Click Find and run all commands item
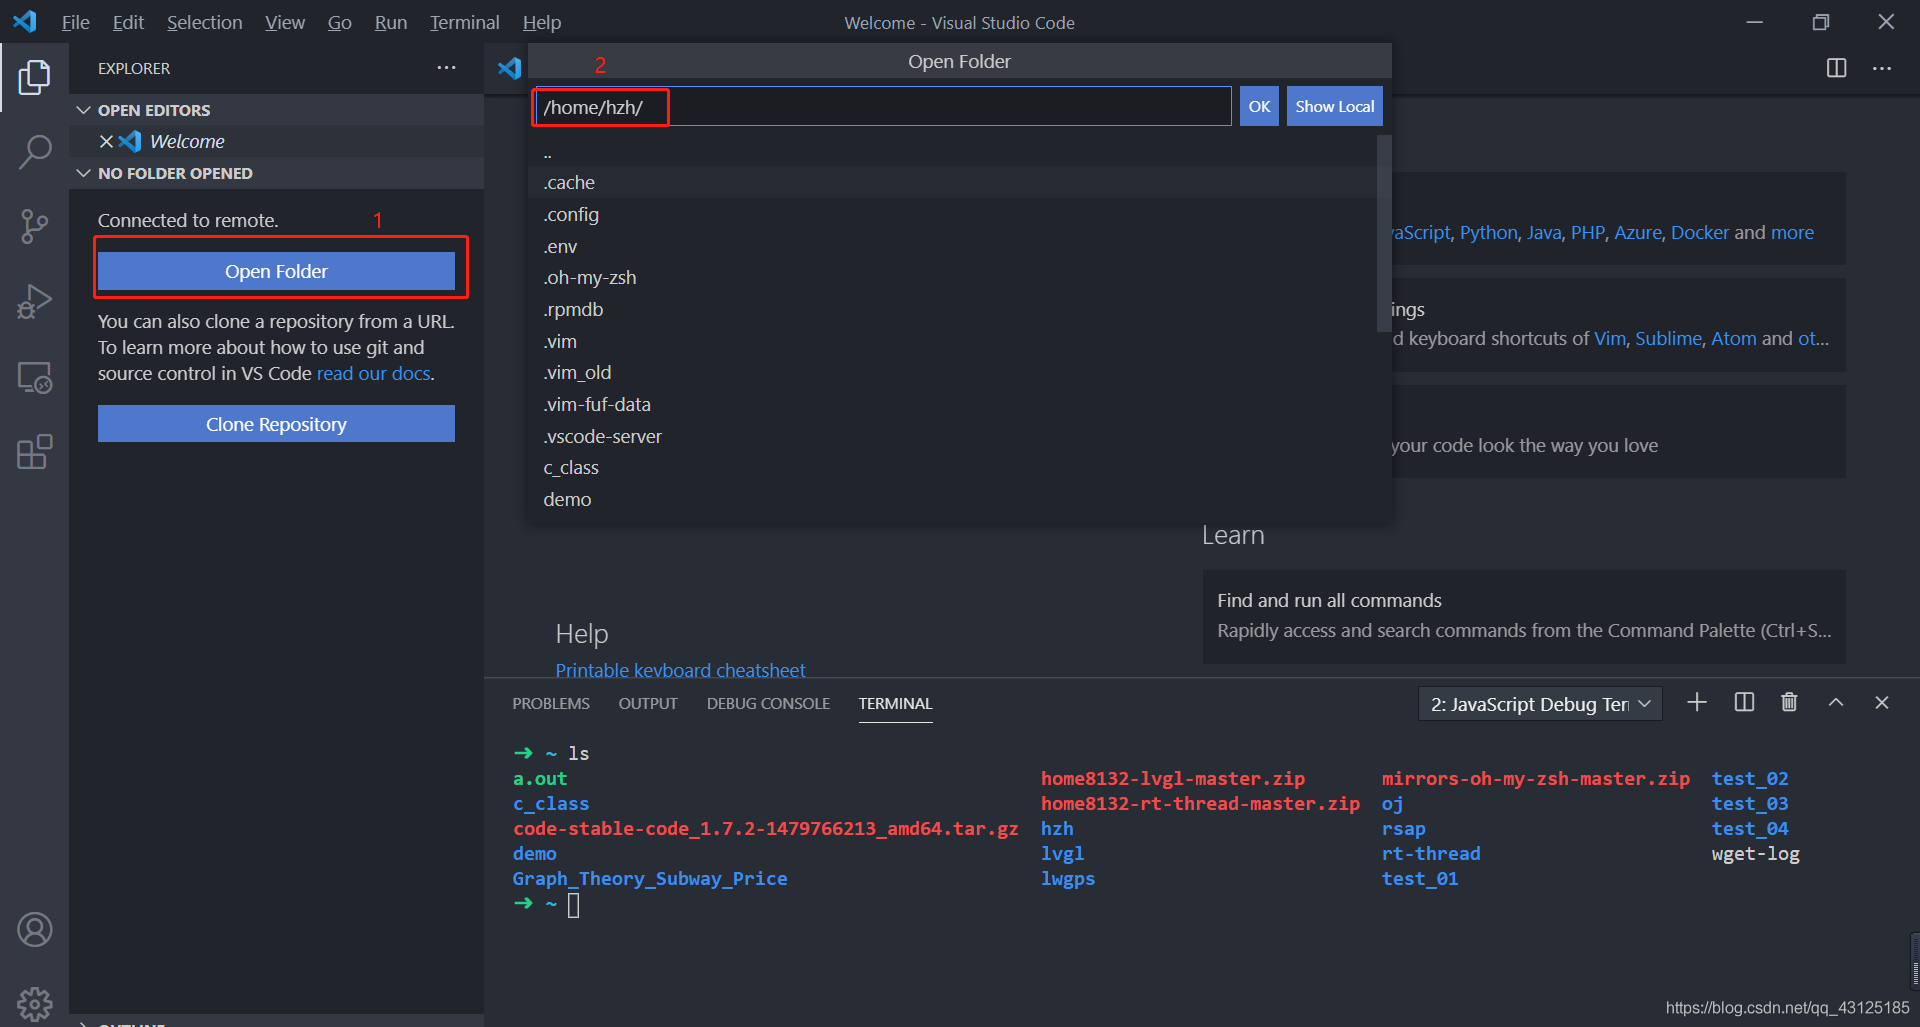 [1524, 616]
